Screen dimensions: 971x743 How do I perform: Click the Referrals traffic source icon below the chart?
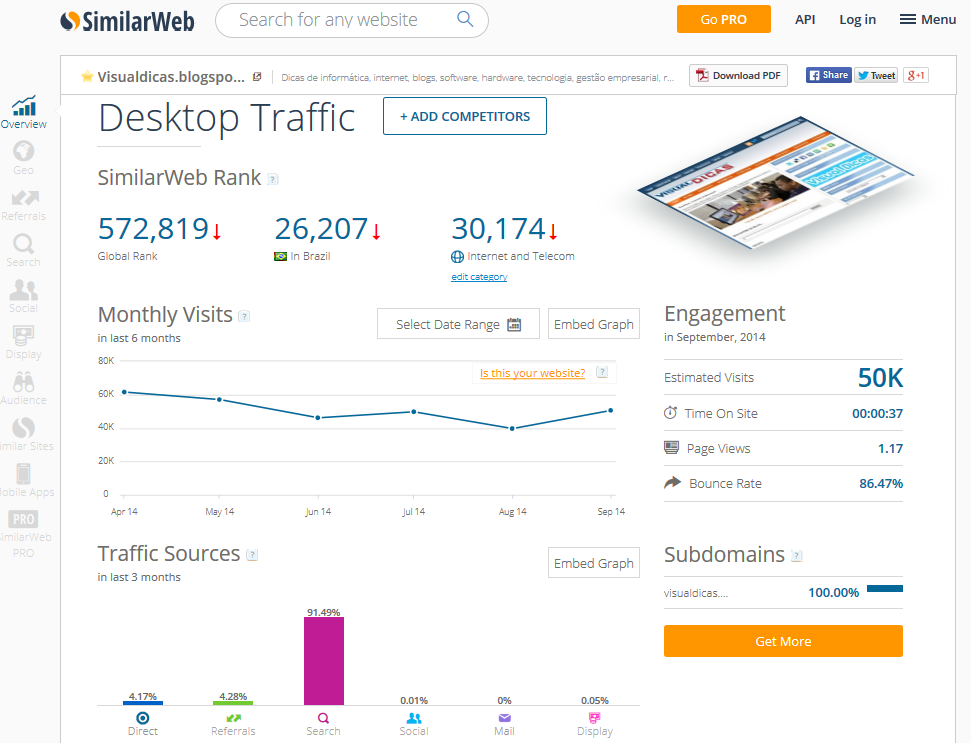click(233, 718)
